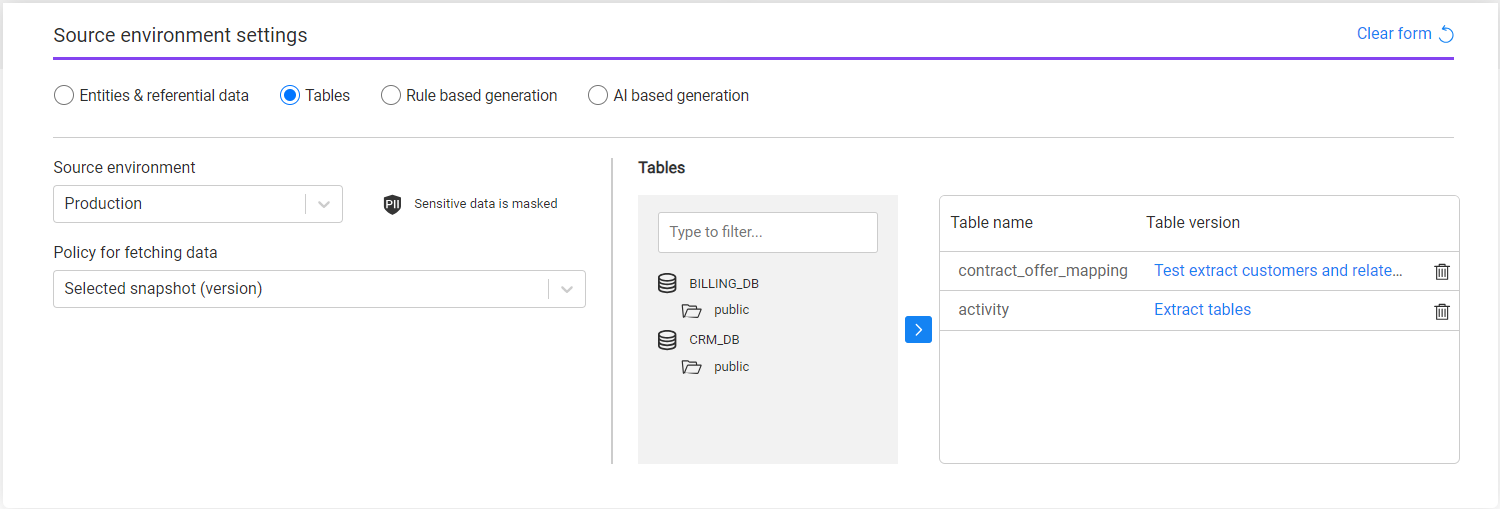Click the folder icon under CRM_DB
This screenshot has height=509, width=1500.
pyautogui.click(x=692, y=368)
